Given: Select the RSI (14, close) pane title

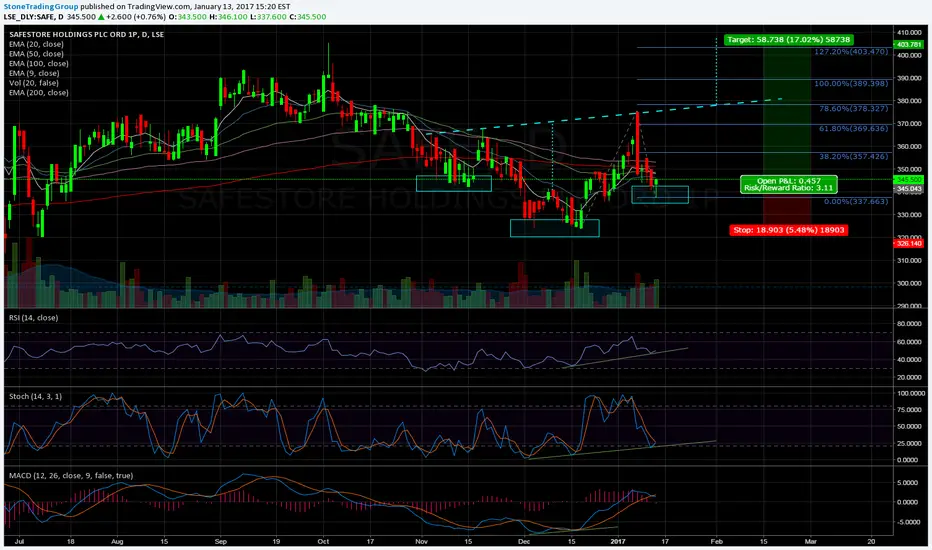Looking at the screenshot, I should click(x=33, y=318).
